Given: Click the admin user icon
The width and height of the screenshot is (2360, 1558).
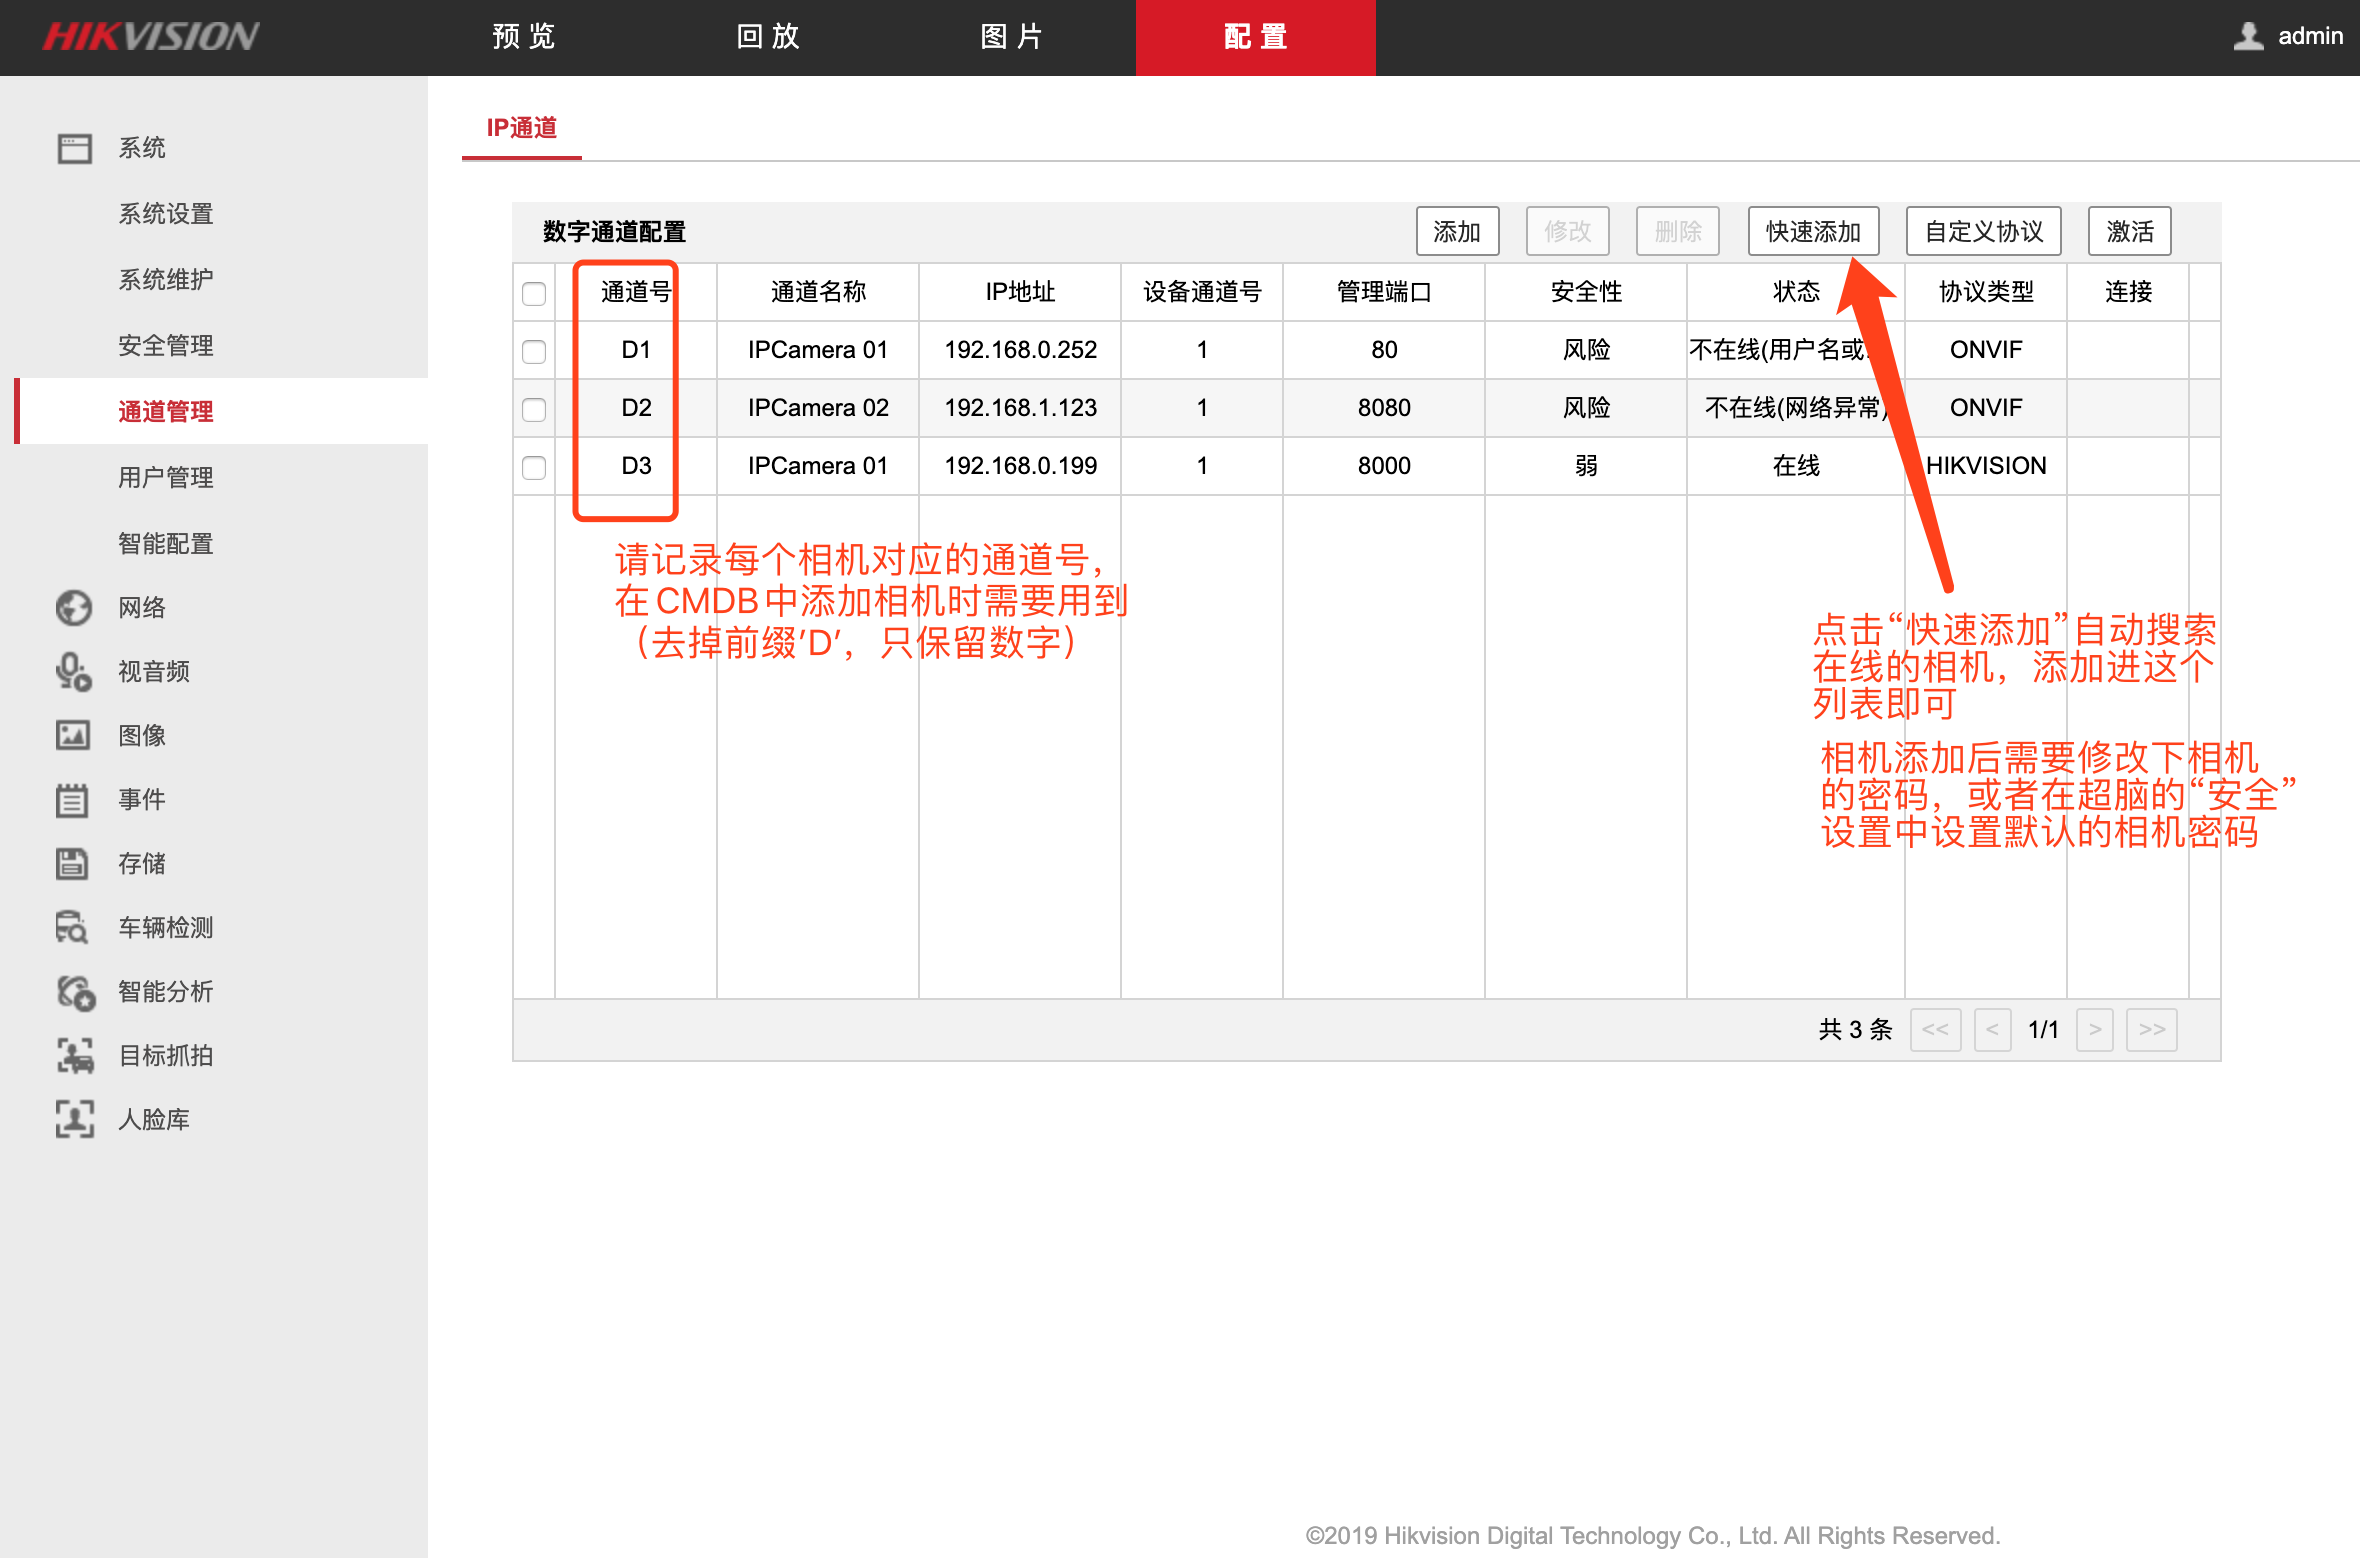Looking at the screenshot, I should (2248, 36).
